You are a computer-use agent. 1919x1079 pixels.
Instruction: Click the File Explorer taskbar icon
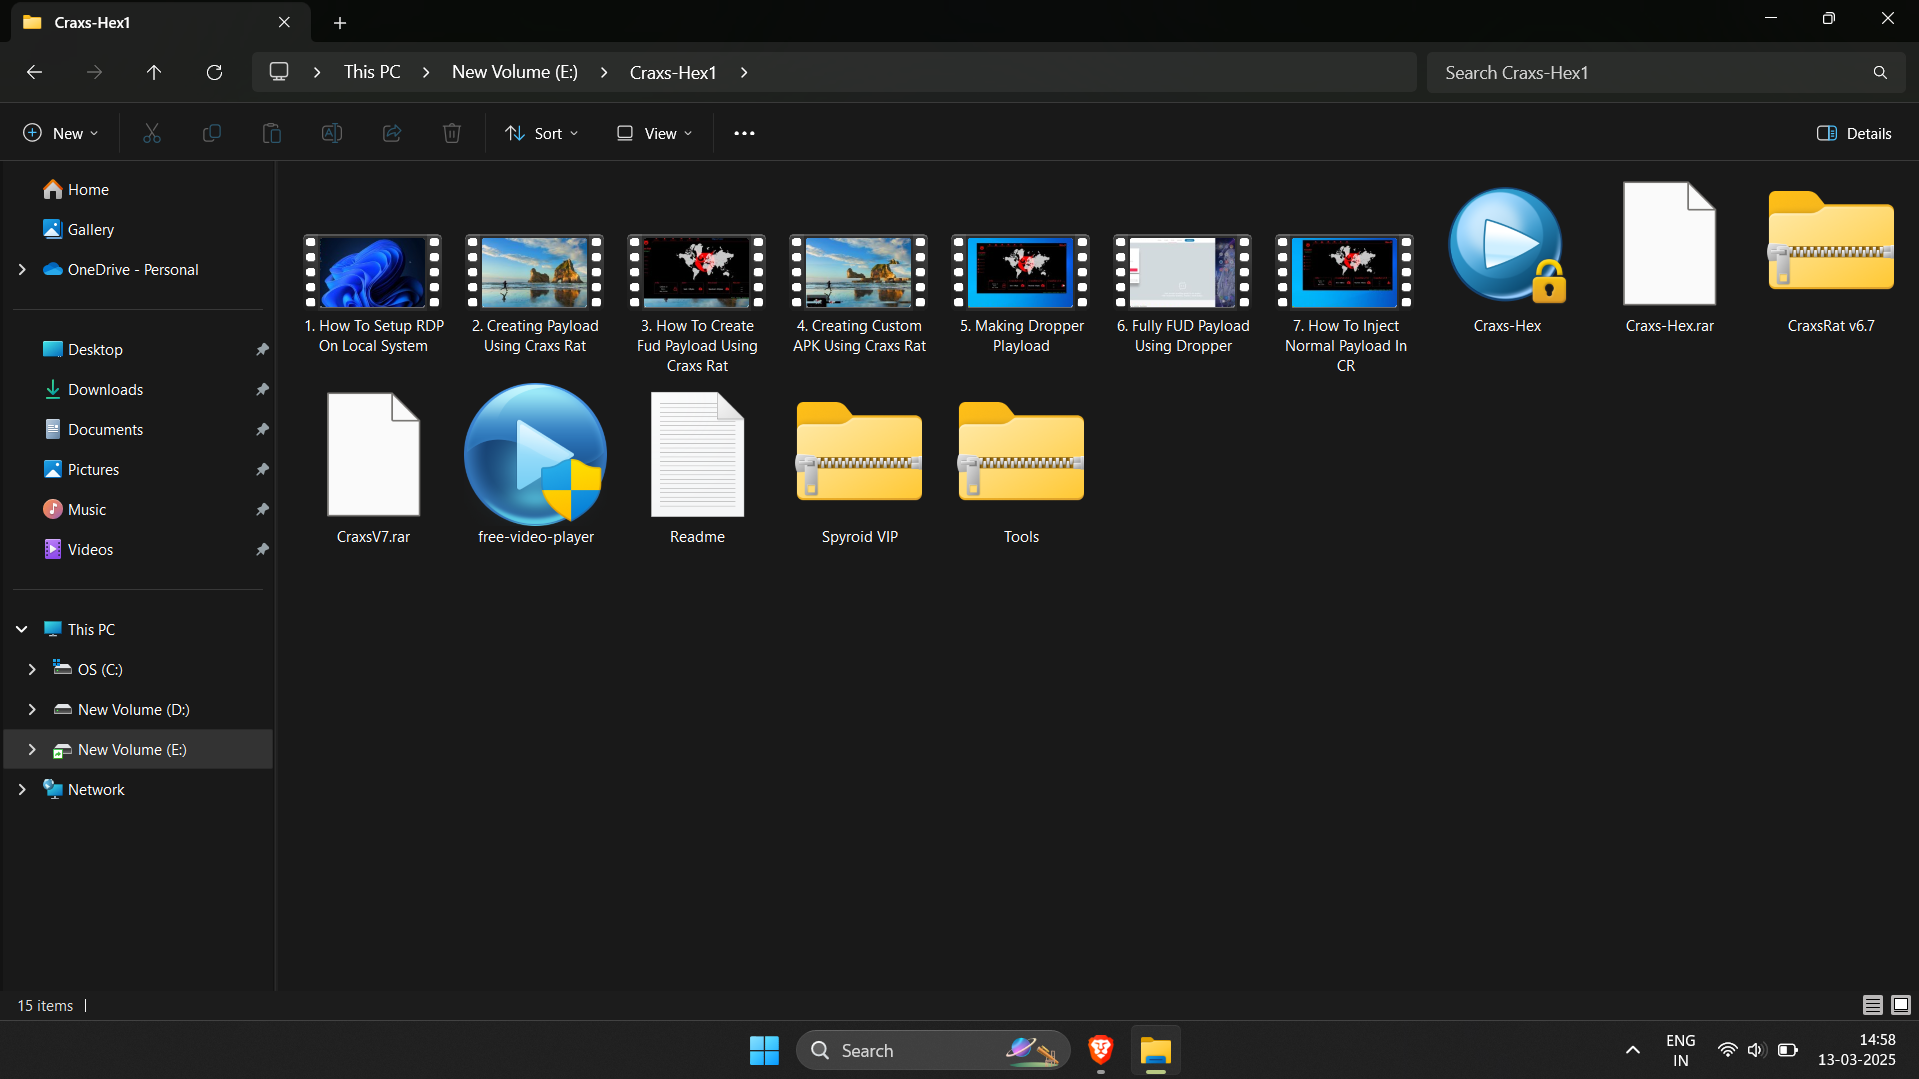pyautogui.click(x=1155, y=1050)
